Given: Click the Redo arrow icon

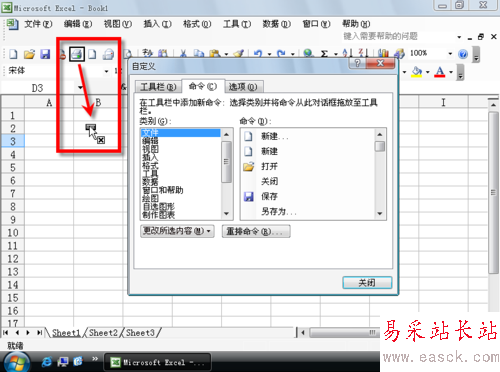Looking at the screenshot, I should tap(282, 53).
